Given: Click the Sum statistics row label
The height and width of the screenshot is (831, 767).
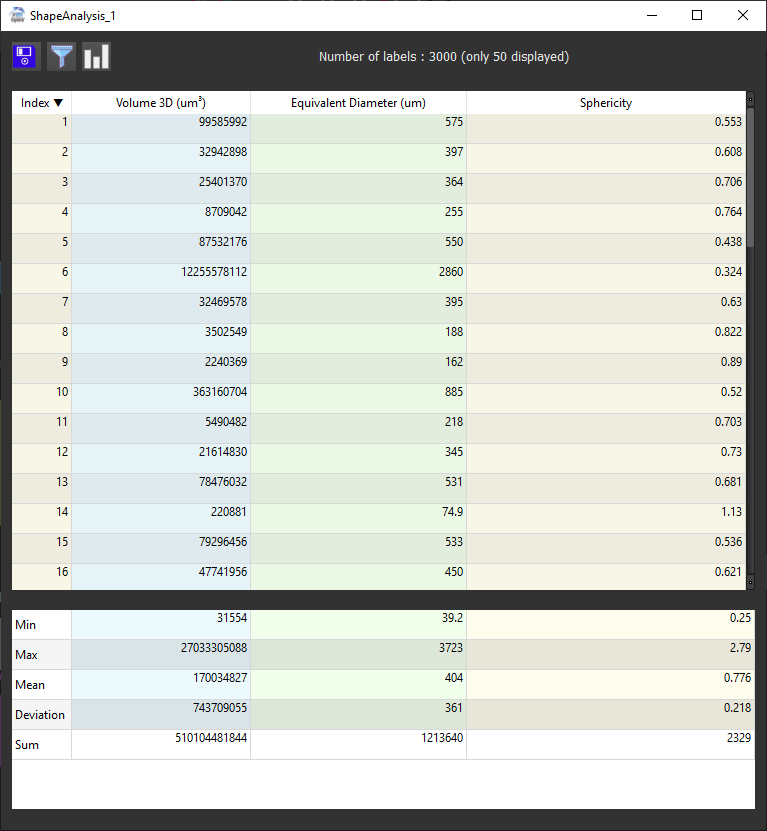Looking at the screenshot, I should [x=42, y=745].
